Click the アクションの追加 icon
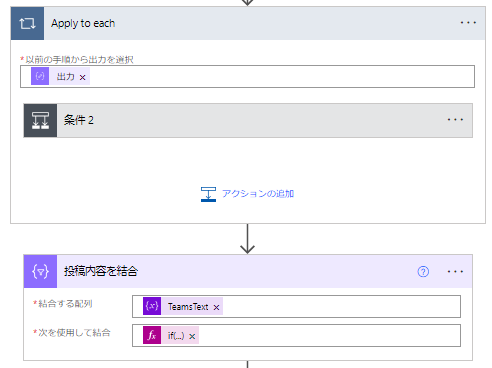The height and width of the screenshot is (368, 492). [208, 194]
